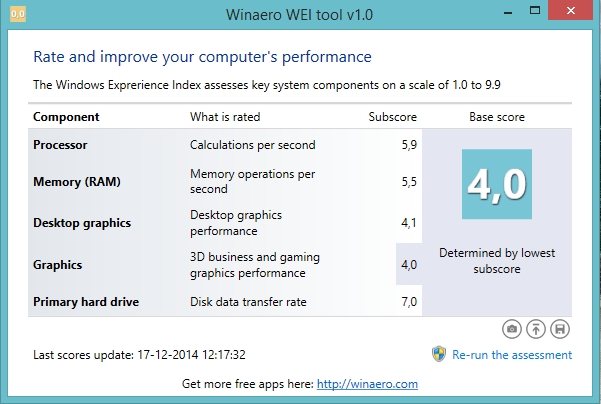The image size is (601, 404).
Task: Click 'Desktop graphics performance' description
Action: [x=236, y=223]
